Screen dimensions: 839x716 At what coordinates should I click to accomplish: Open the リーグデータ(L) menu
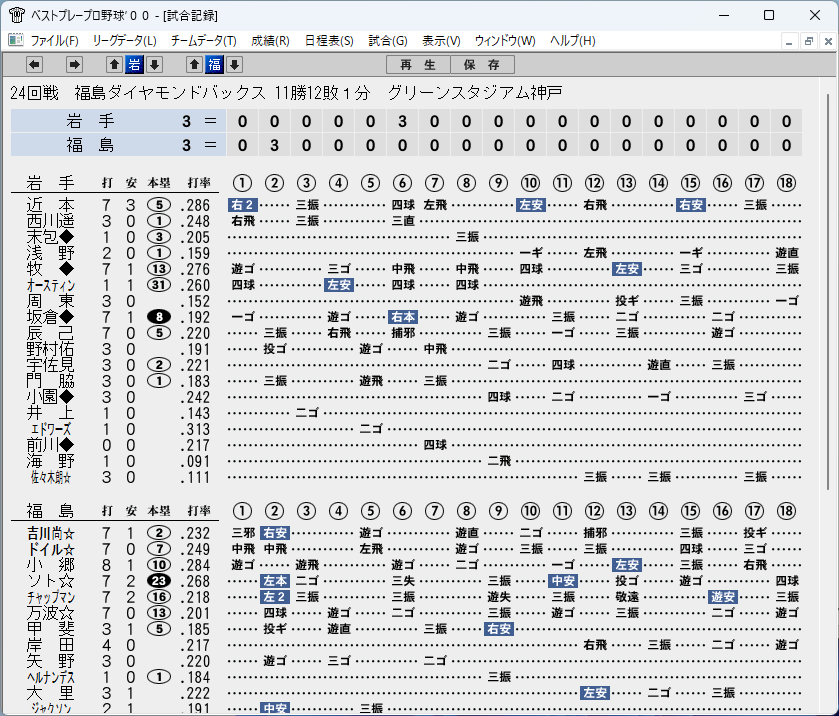click(125, 41)
